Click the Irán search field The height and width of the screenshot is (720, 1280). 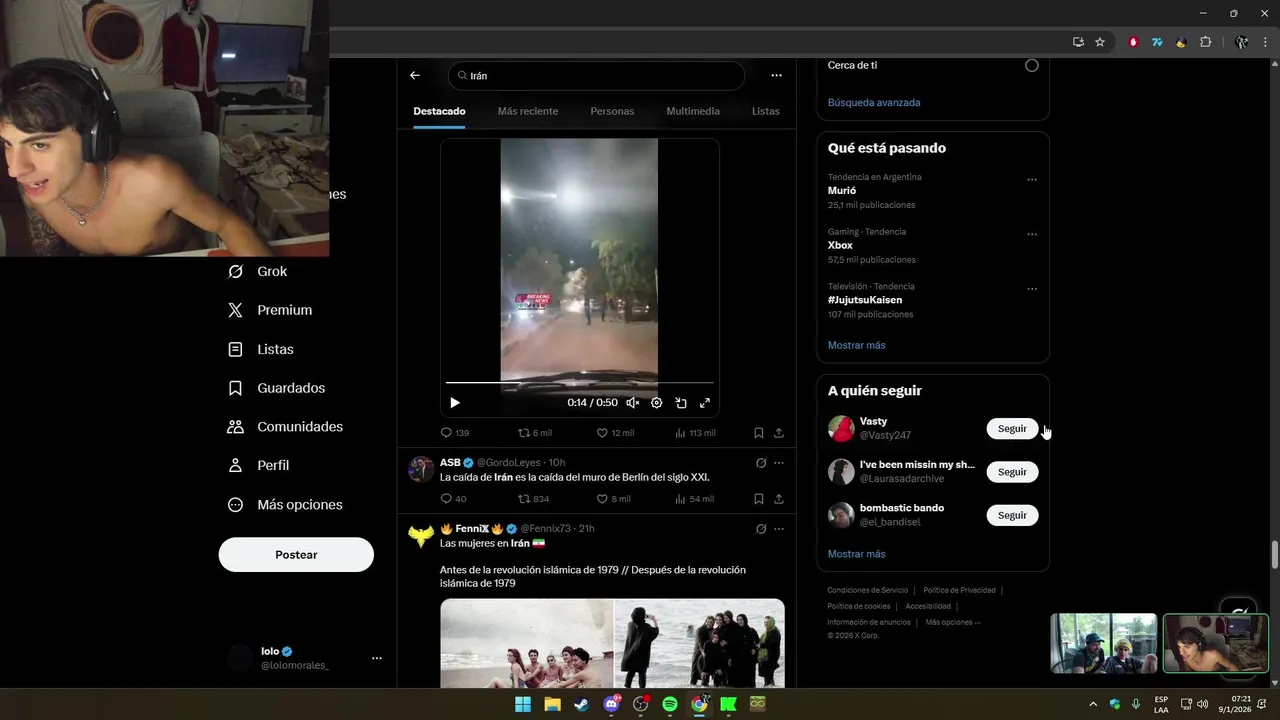click(x=596, y=76)
